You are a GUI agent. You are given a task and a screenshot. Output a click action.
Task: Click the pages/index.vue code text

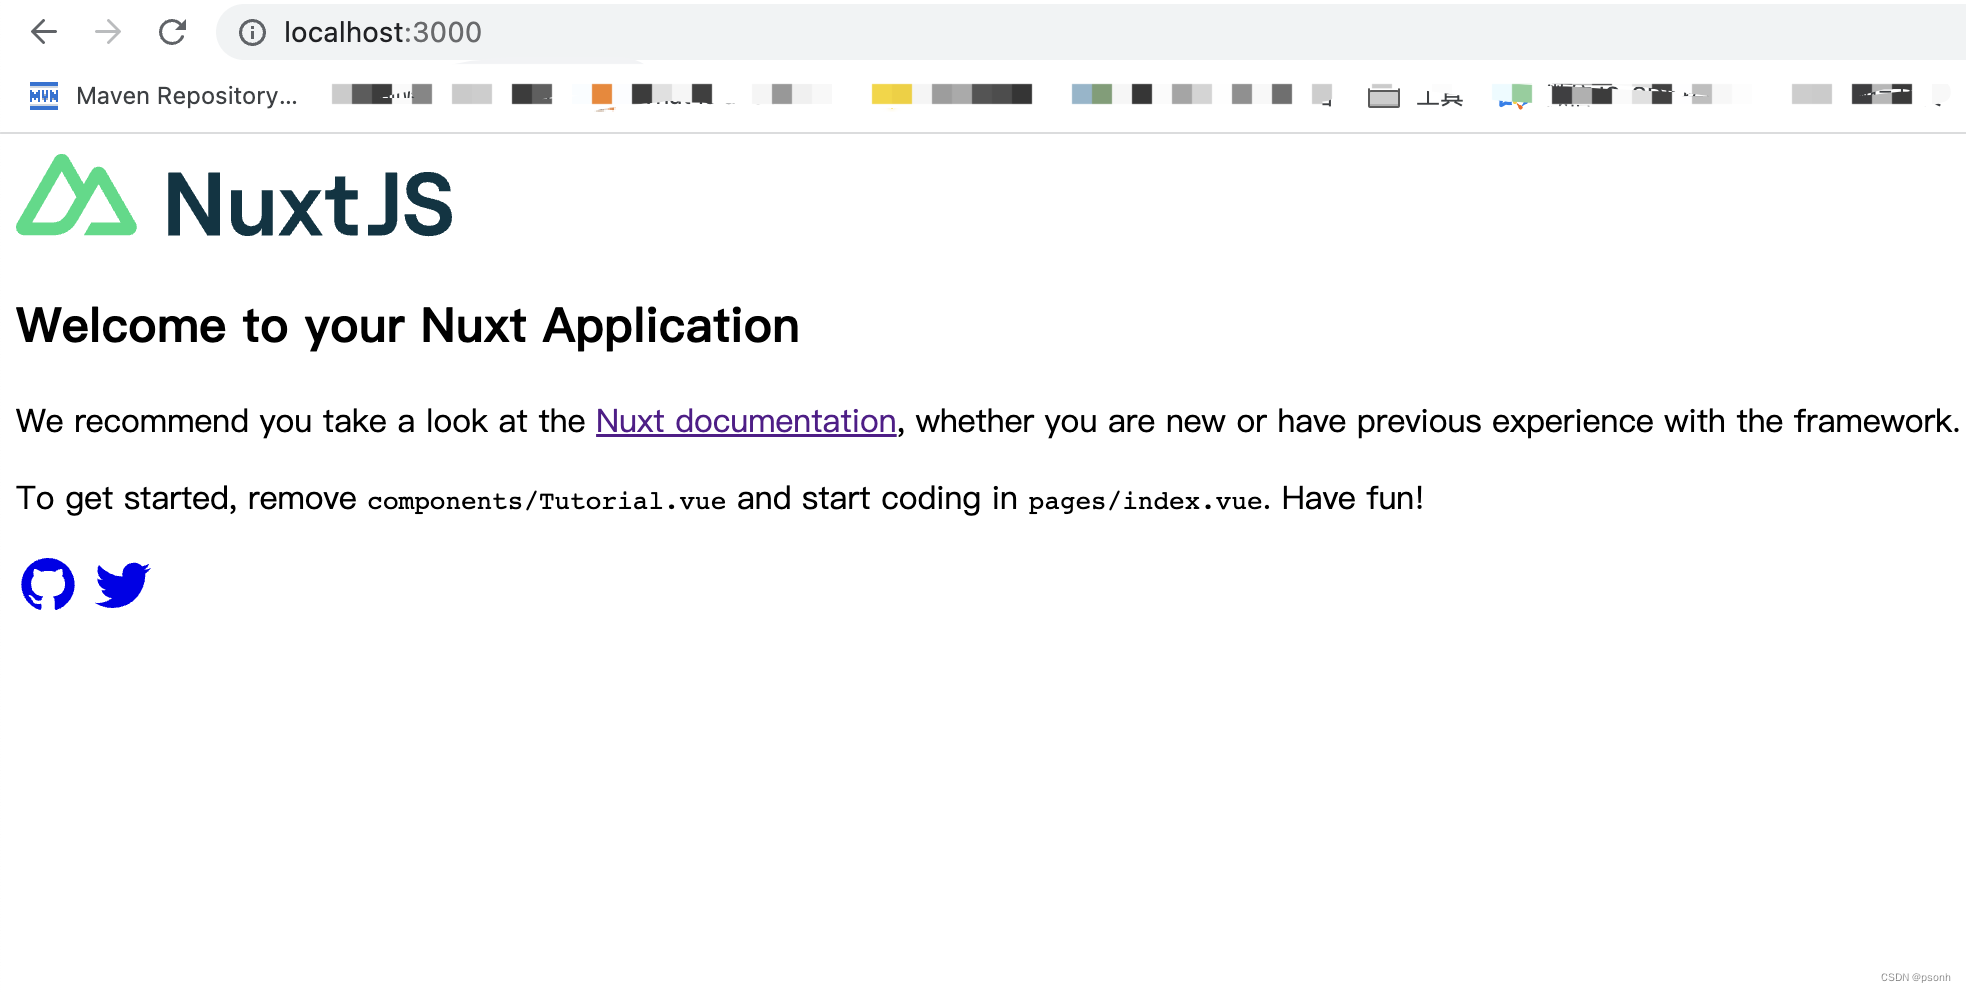tap(1145, 500)
